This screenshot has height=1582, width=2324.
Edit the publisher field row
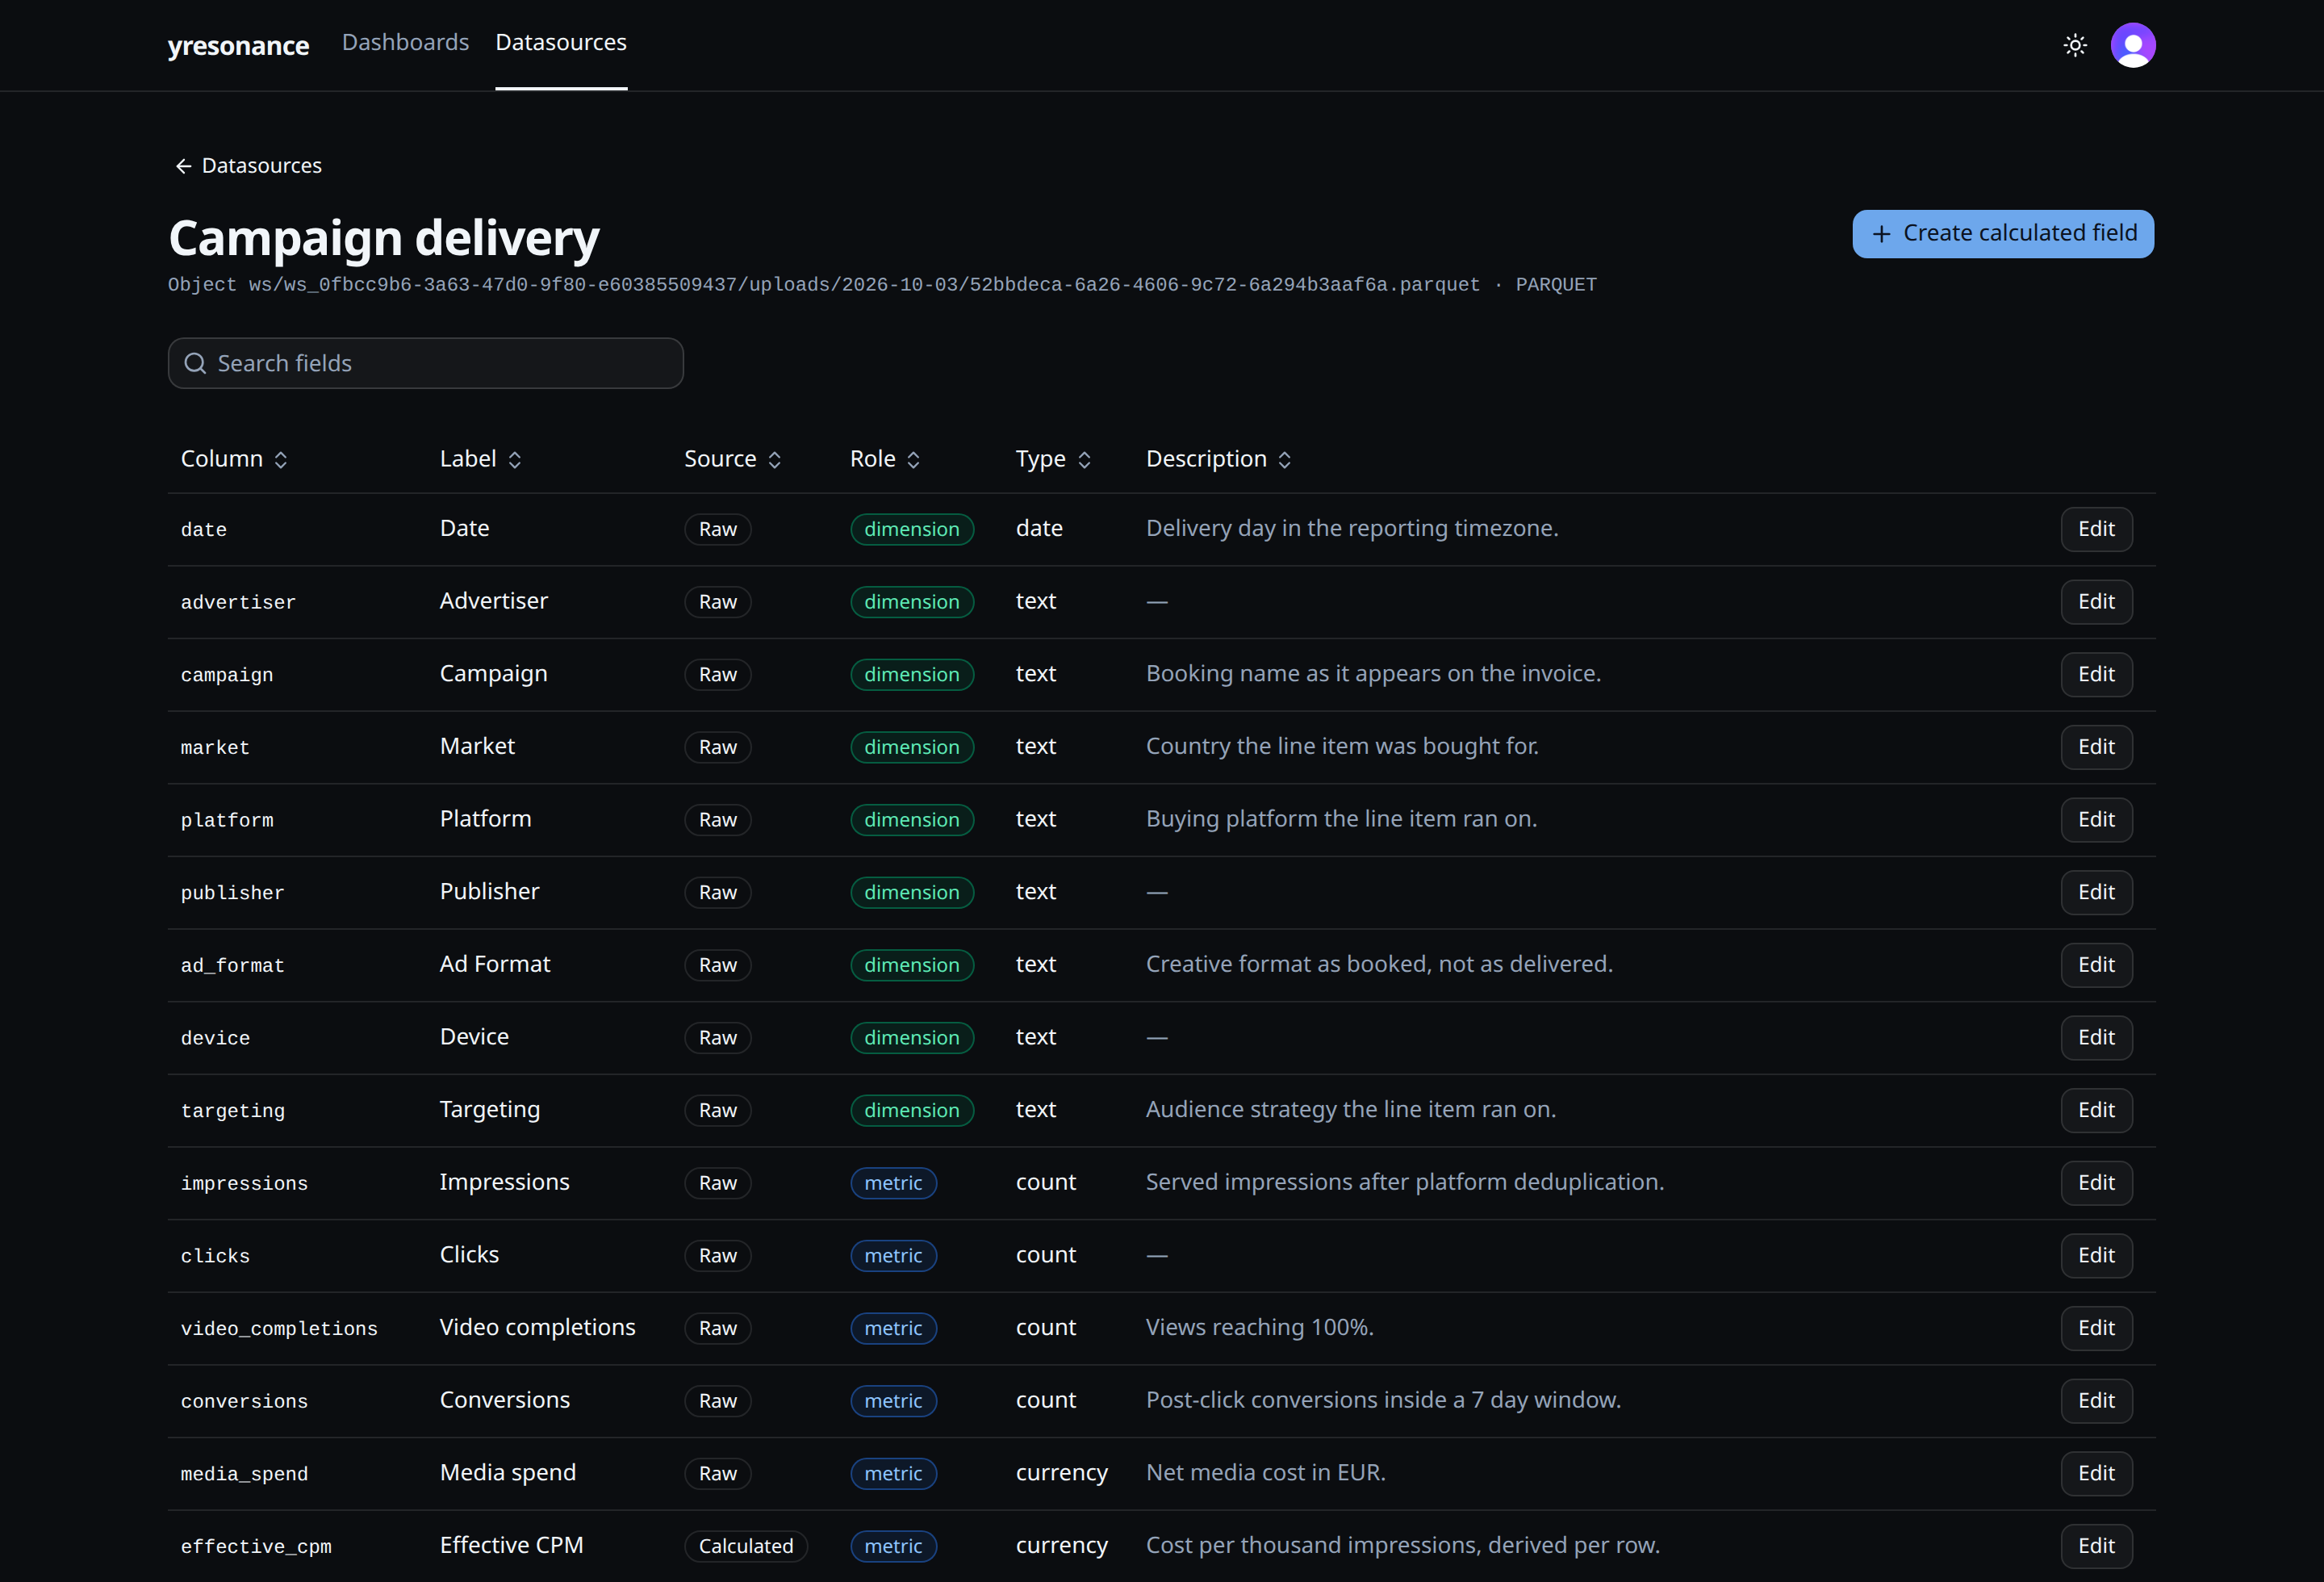point(2096,892)
